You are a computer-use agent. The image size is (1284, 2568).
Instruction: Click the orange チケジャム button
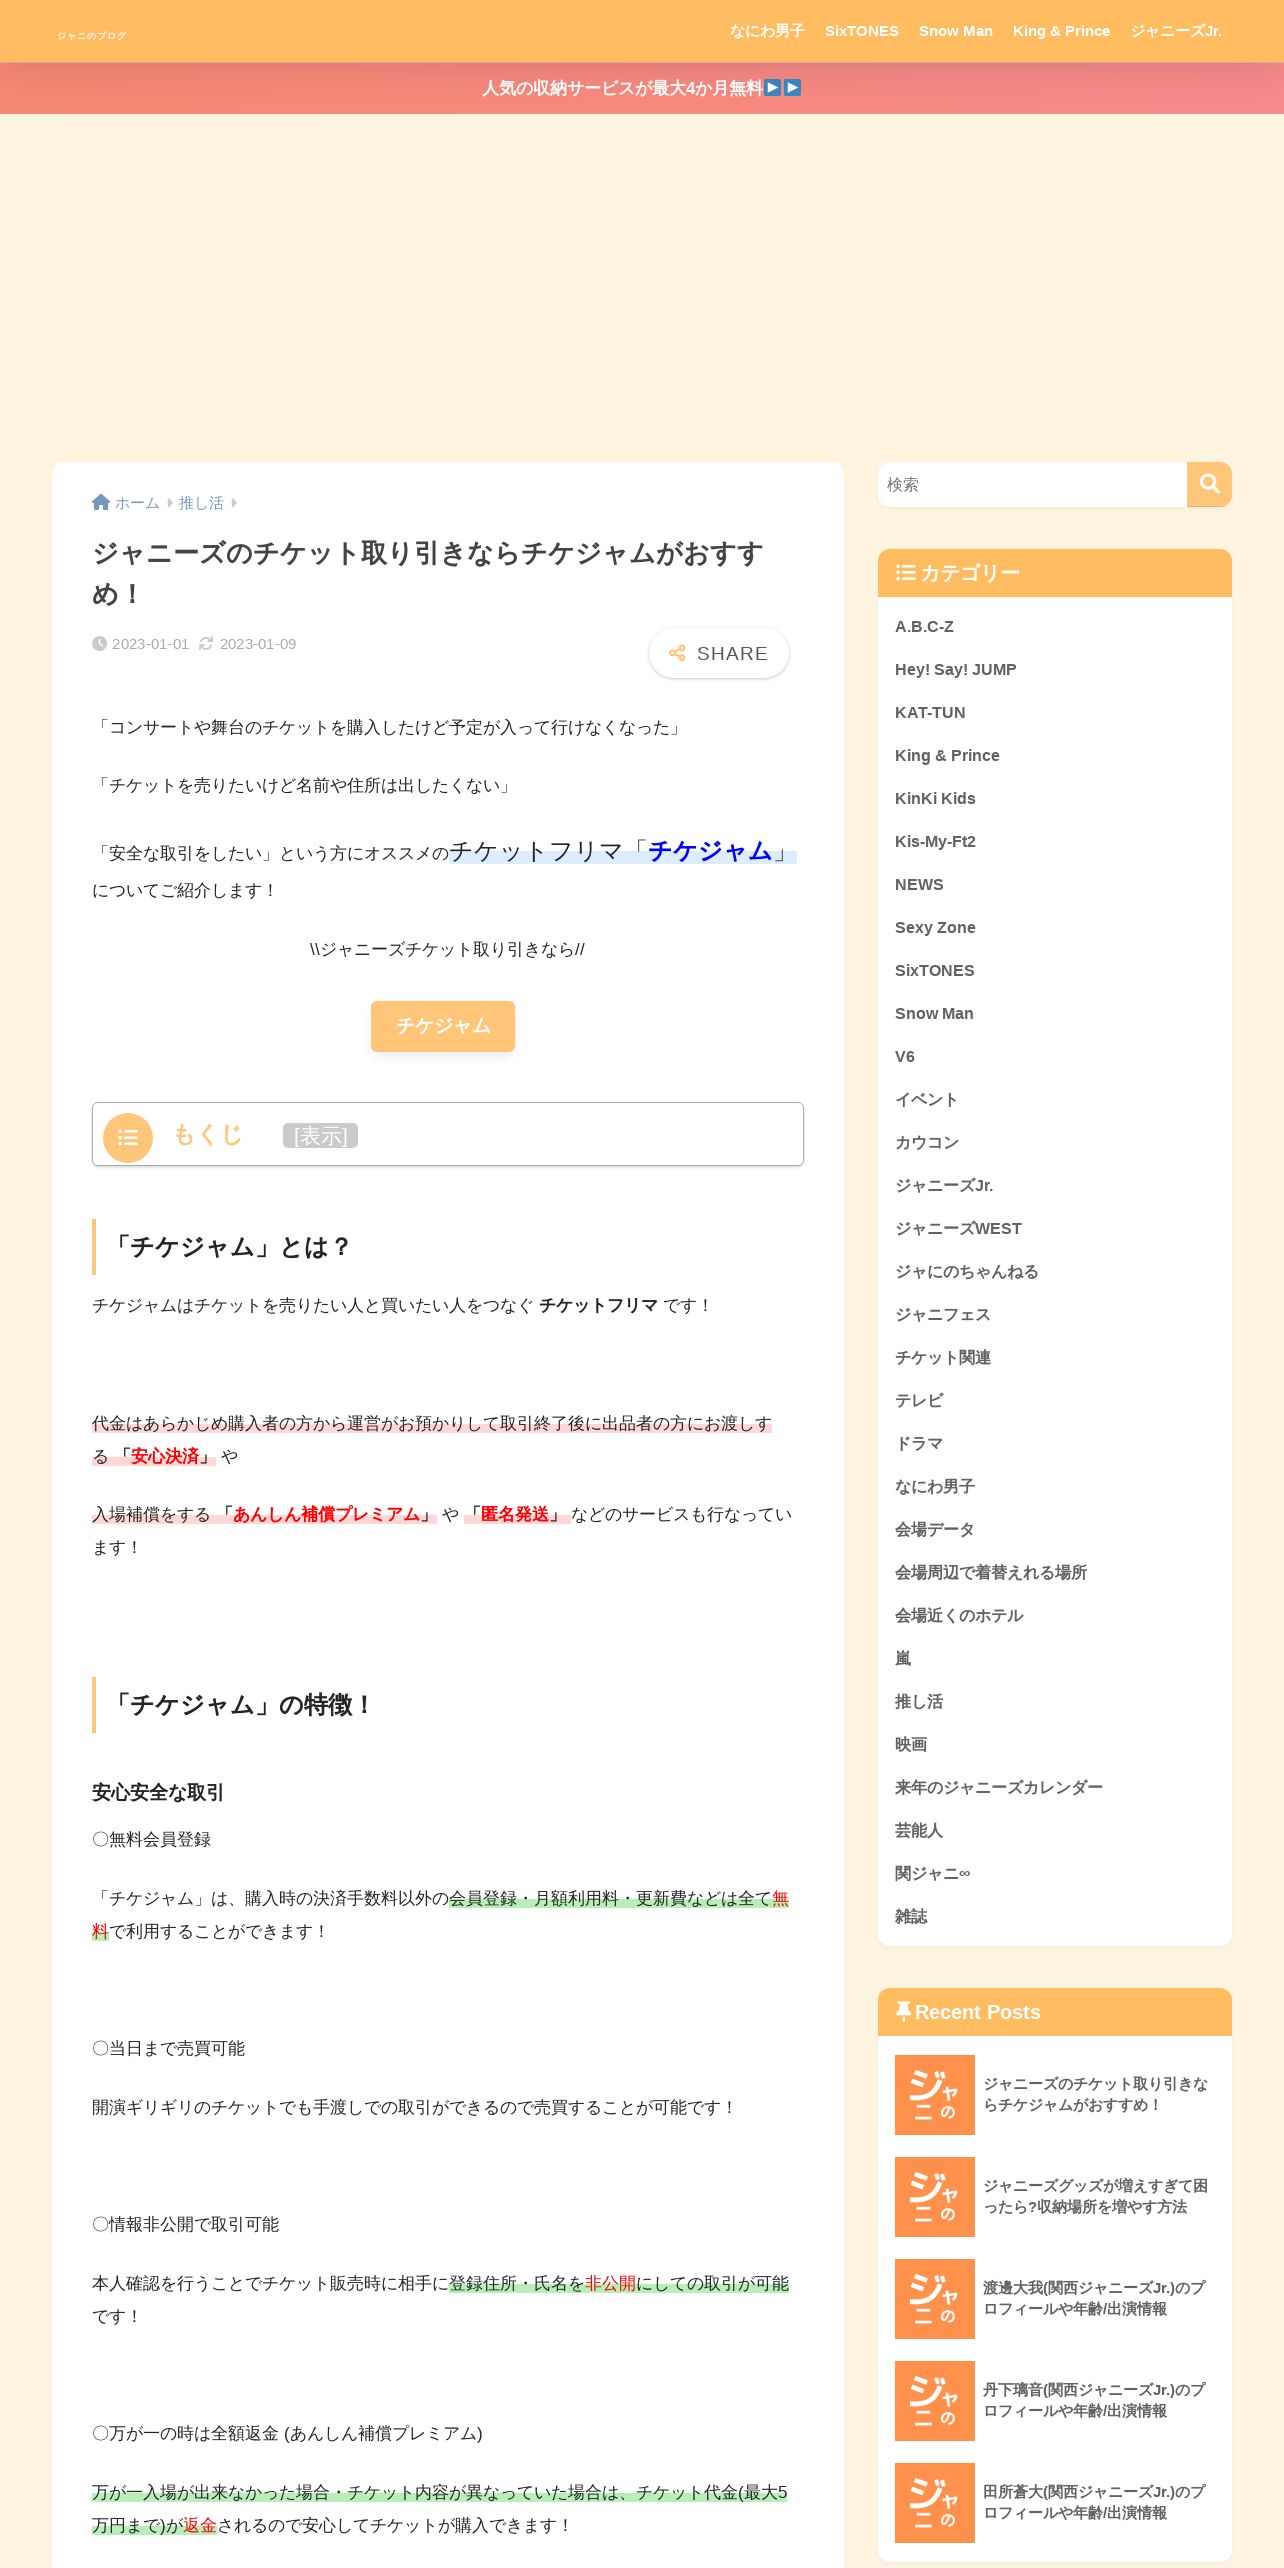[x=443, y=1026]
